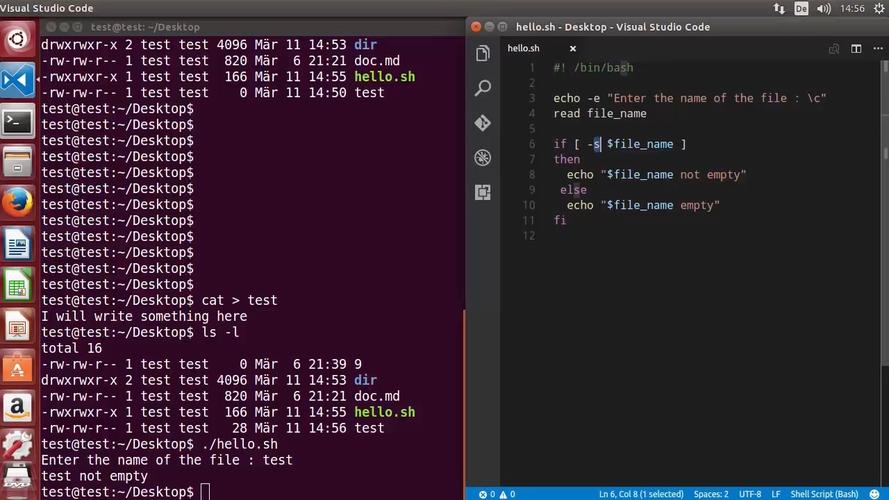
Task: Select the hello.sh tab
Action: 523,48
